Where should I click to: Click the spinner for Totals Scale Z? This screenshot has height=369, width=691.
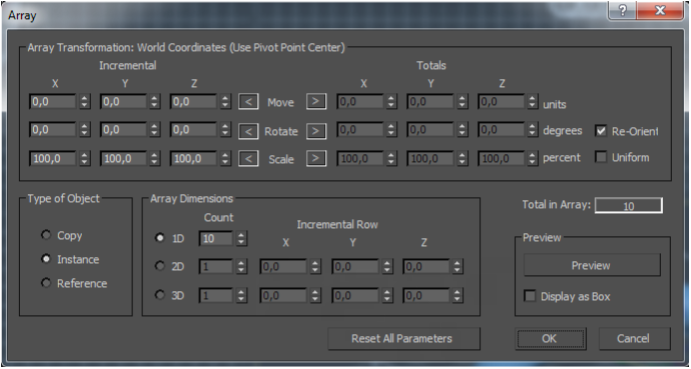[533, 159]
